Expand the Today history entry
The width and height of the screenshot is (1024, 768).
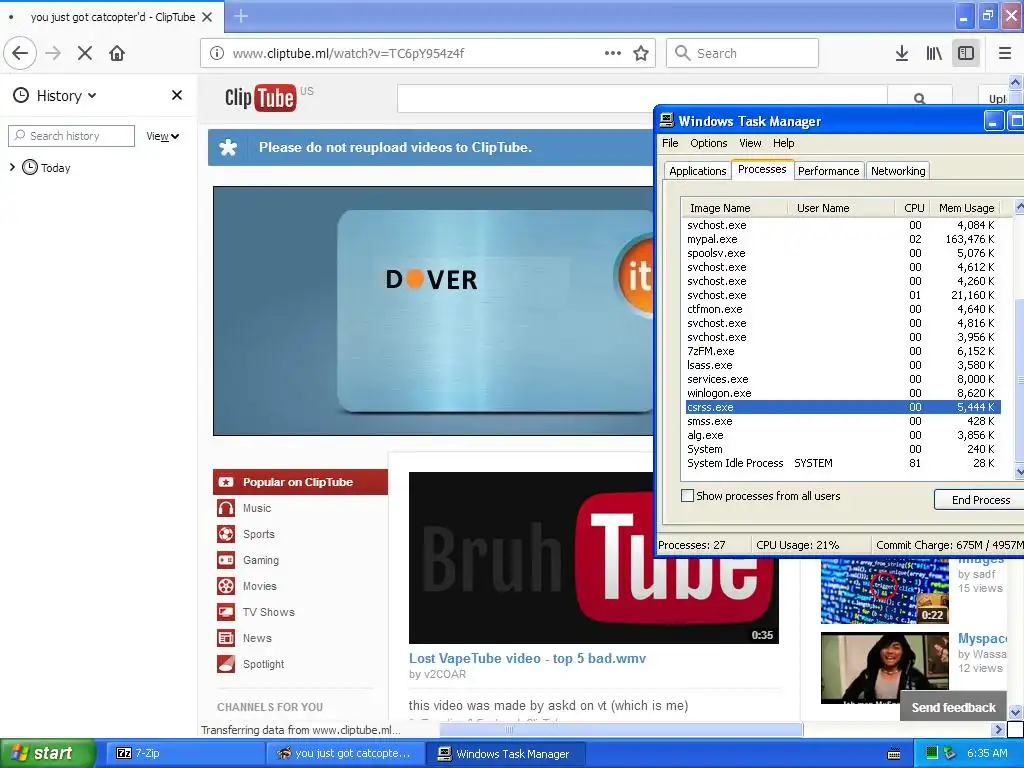(x=12, y=167)
